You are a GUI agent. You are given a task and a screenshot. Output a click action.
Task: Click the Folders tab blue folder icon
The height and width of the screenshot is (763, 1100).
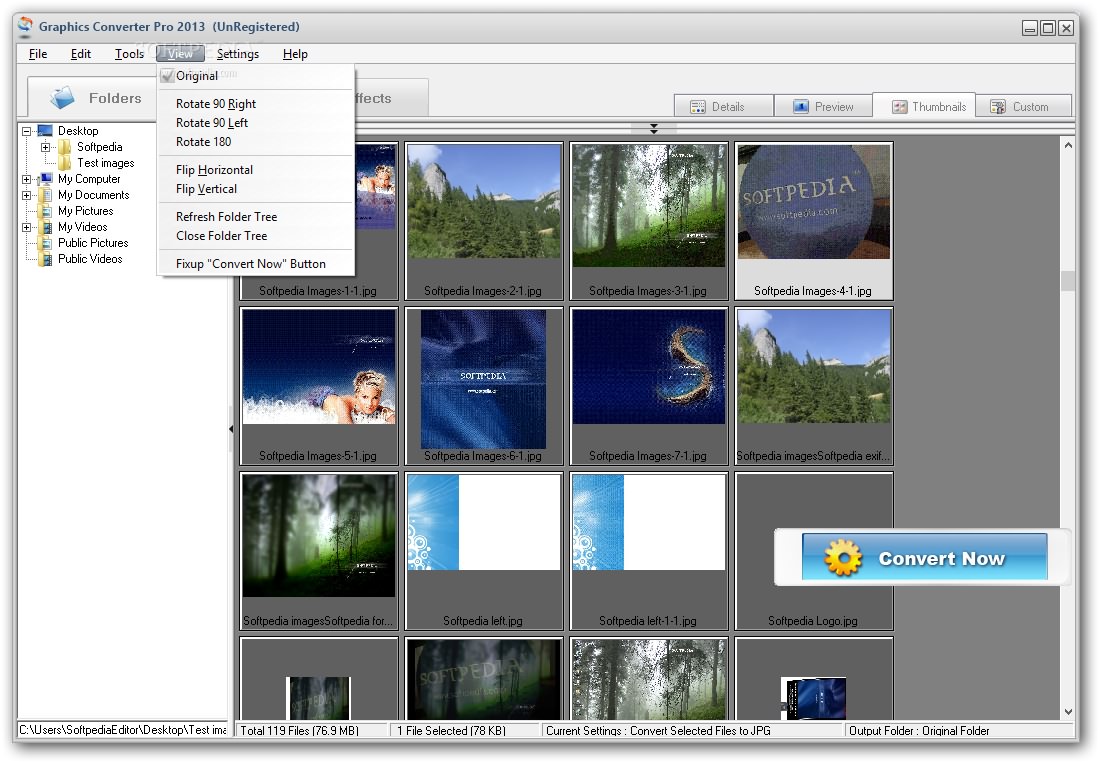(x=62, y=97)
